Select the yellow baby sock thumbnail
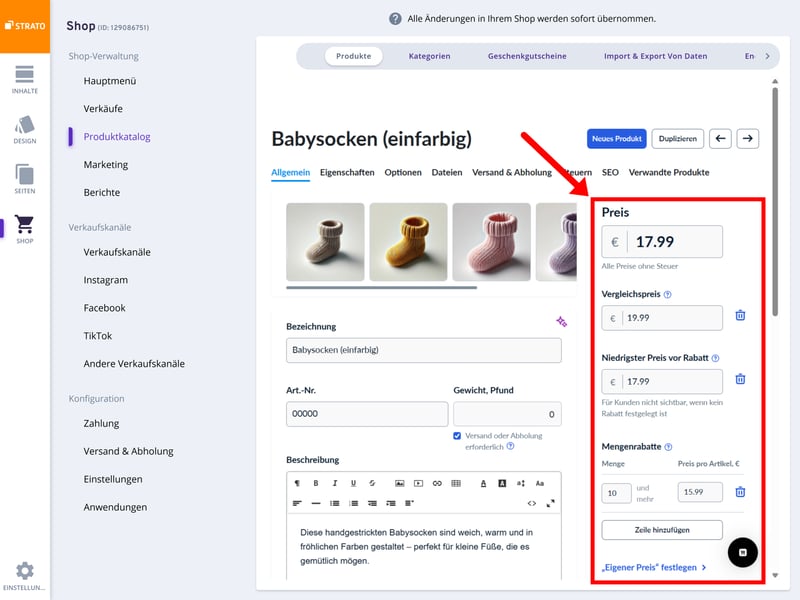Image resolution: width=800 pixels, height=600 pixels. point(408,242)
